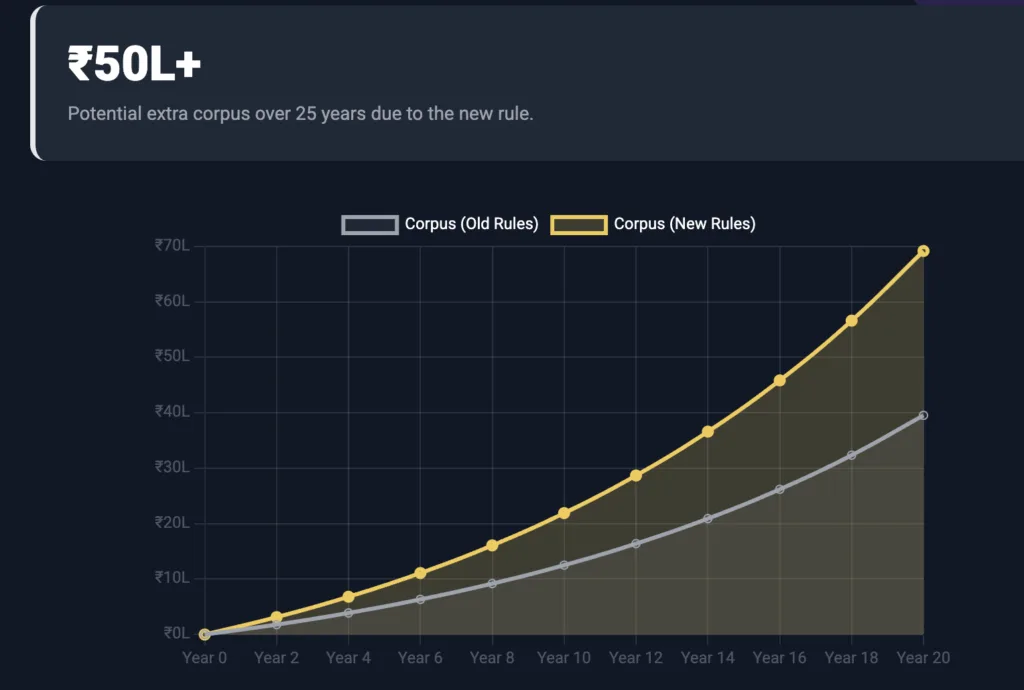Click the yellow data point at Year 8
This screenshot has height=690, width=1024.
[x=492, y=545]
